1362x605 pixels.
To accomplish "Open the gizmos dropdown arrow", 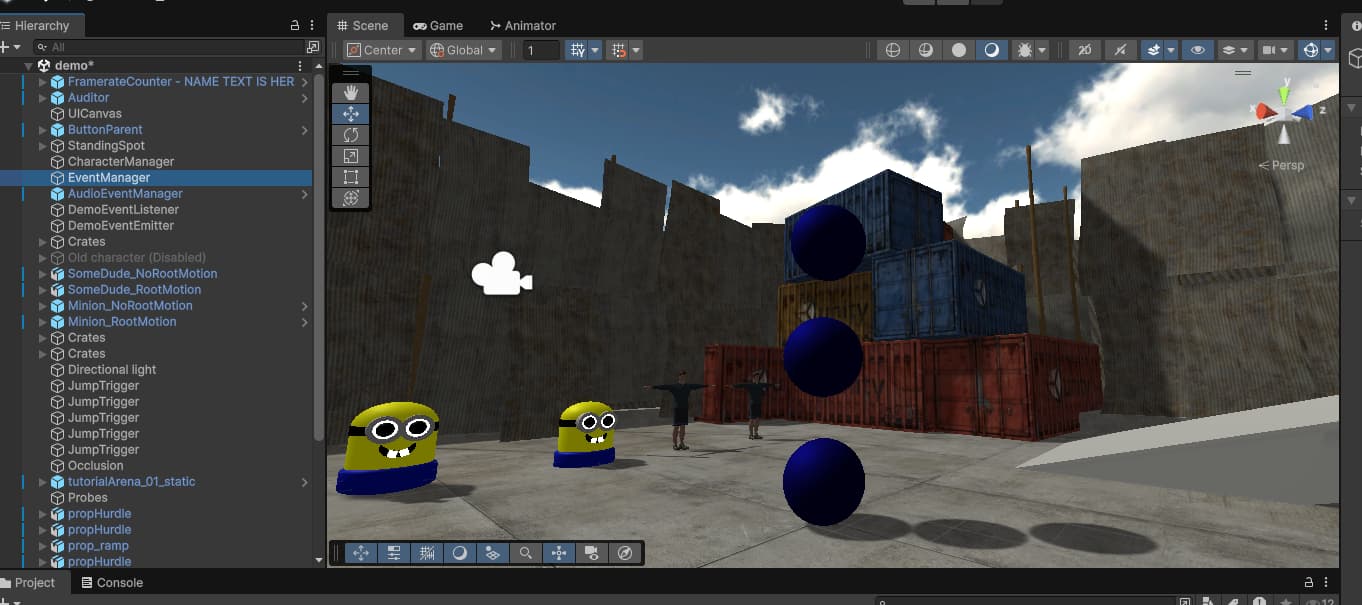I will pos(1329,50).
